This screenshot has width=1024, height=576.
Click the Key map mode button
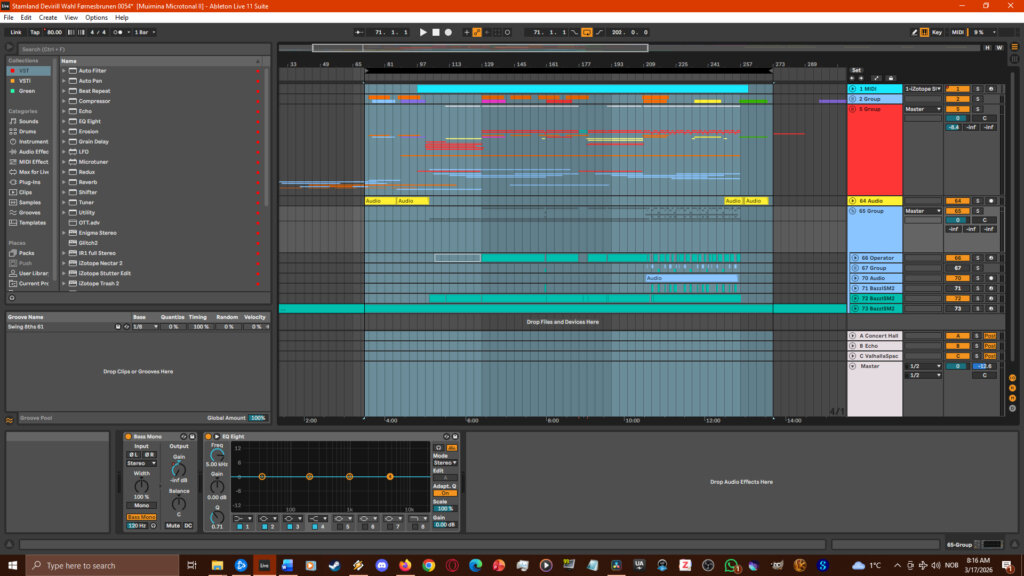pos(936,32)
